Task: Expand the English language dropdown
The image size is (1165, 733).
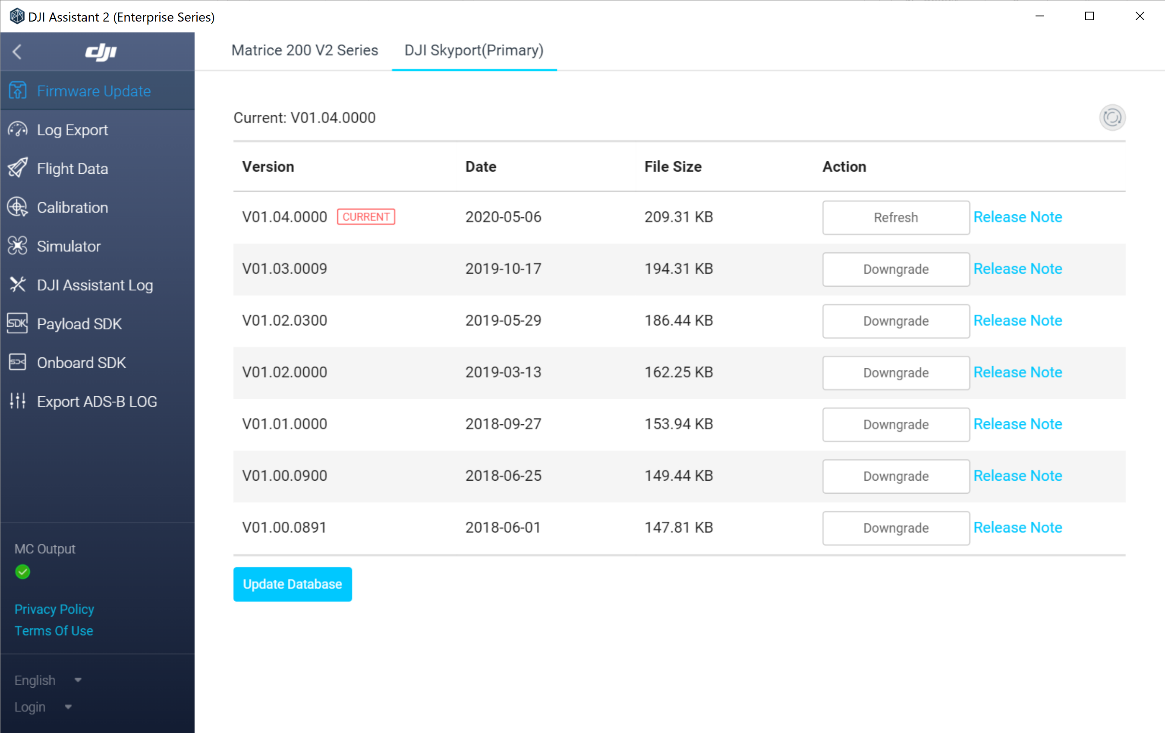Action: pos(48,680)
